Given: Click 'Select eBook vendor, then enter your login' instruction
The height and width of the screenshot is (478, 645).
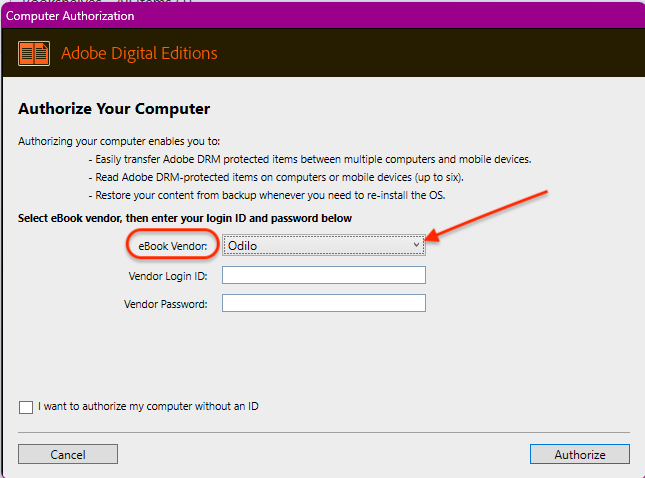Looking at the screenshot, I should (x=185, y=218).
